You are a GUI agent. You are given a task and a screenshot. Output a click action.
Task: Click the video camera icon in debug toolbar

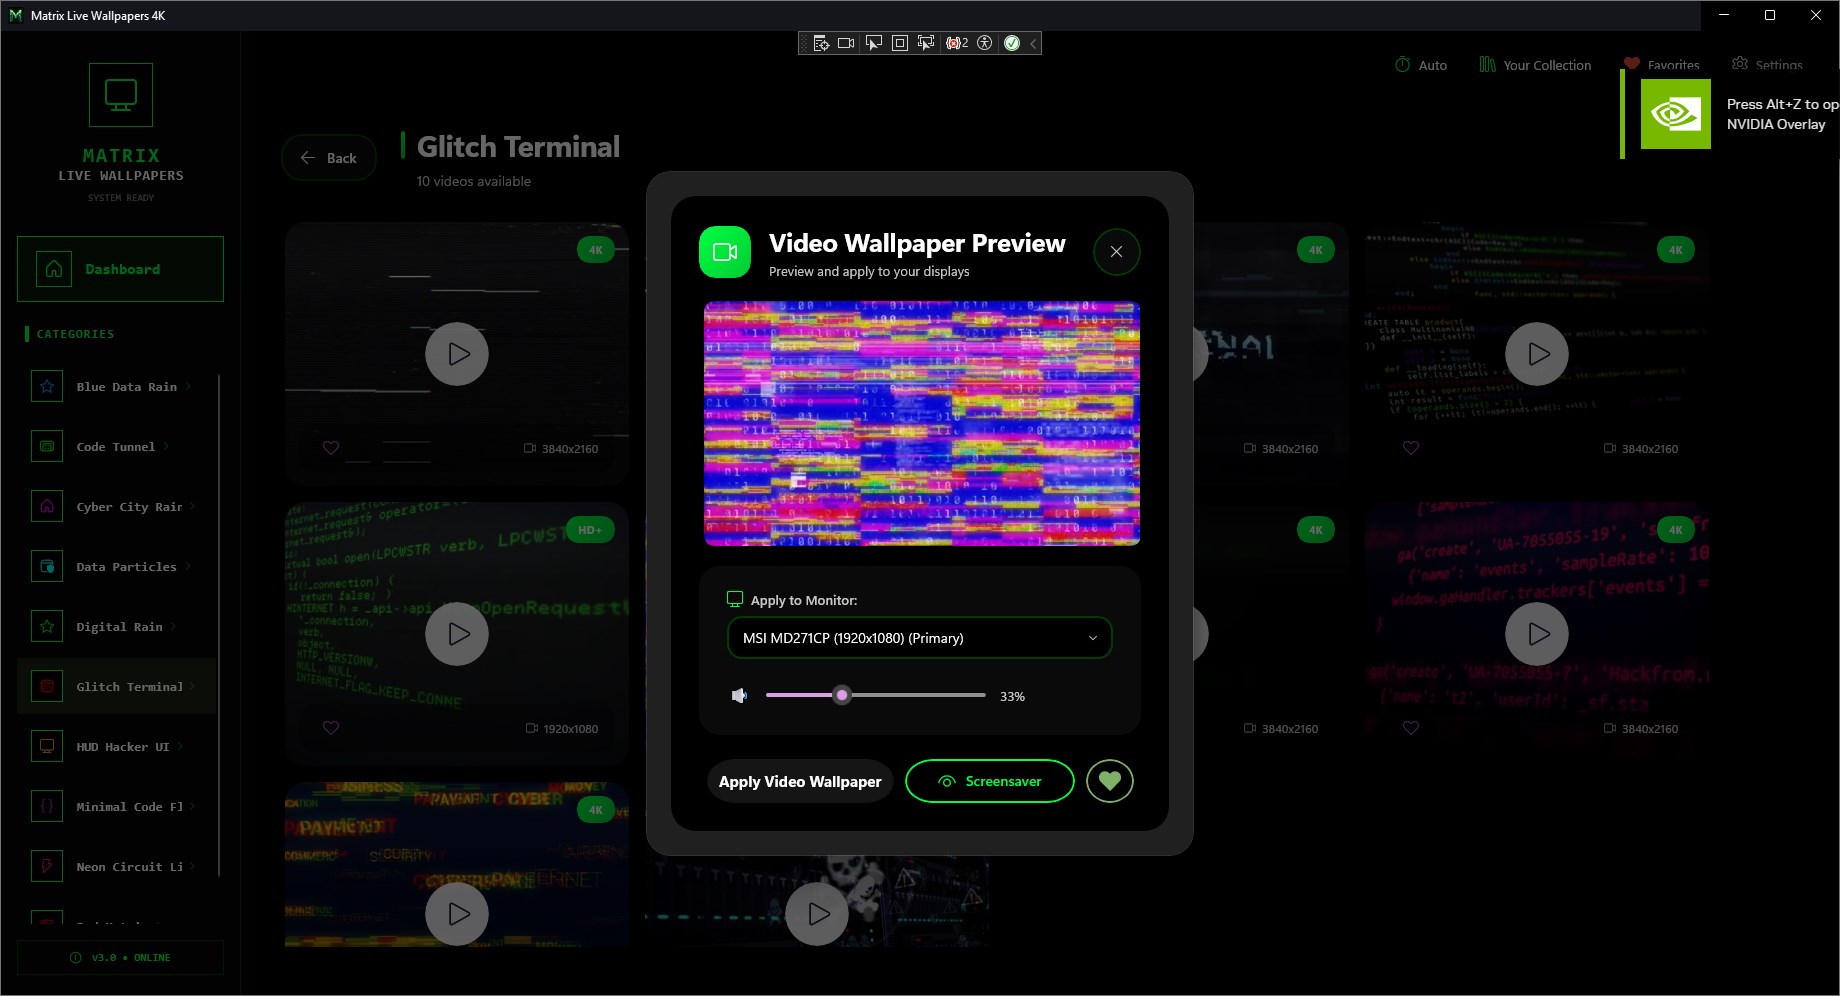click(846, 43)
